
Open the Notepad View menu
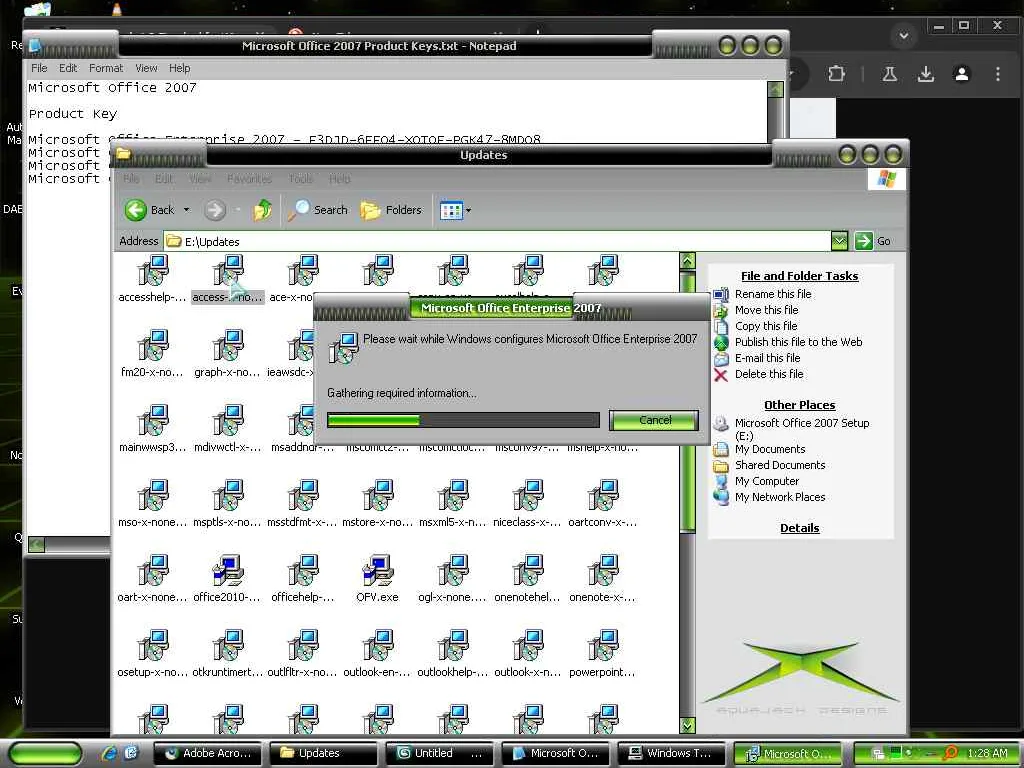(146, 68)
